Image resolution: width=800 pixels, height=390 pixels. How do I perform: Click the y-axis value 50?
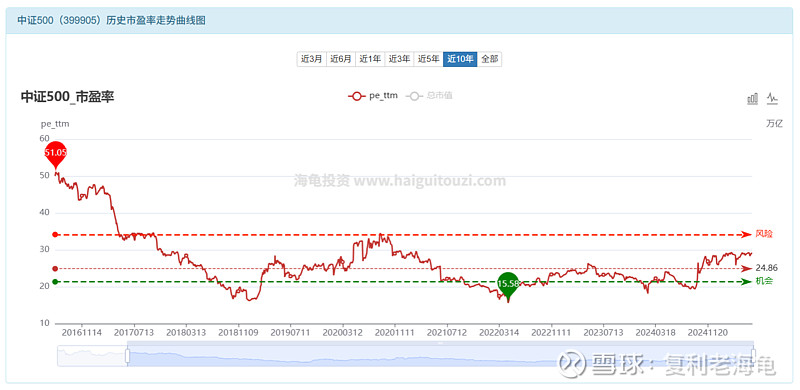(44, 176)
